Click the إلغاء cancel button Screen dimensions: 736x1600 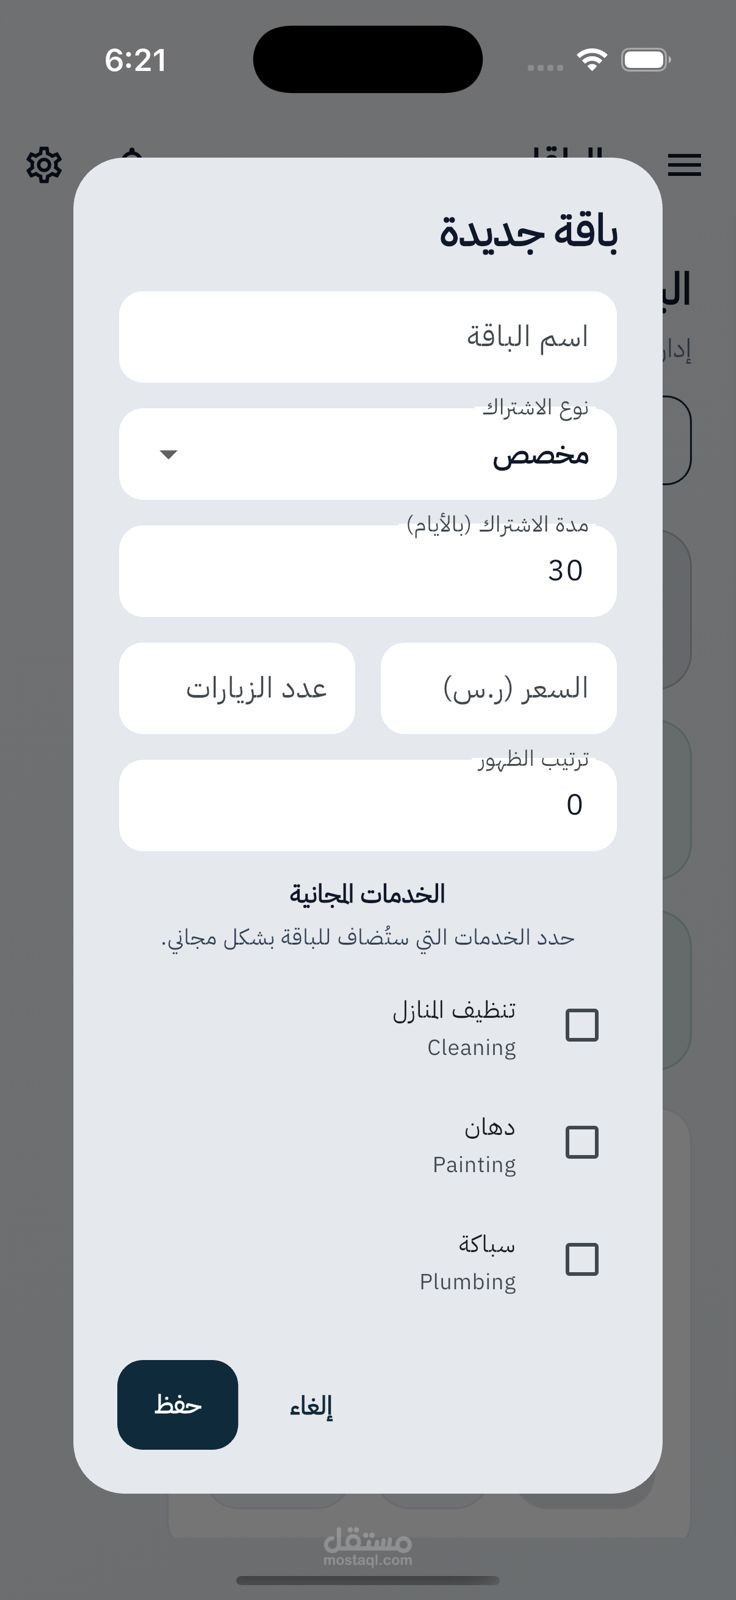[x=311, y=1406]
